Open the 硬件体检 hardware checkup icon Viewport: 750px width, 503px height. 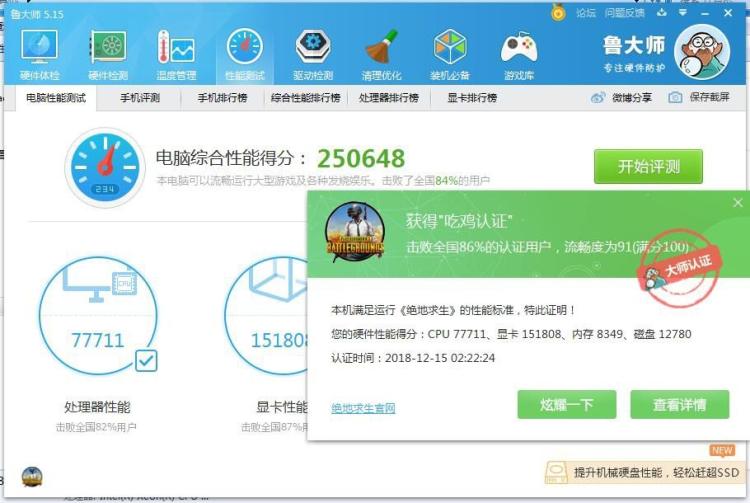coord(39,54)
